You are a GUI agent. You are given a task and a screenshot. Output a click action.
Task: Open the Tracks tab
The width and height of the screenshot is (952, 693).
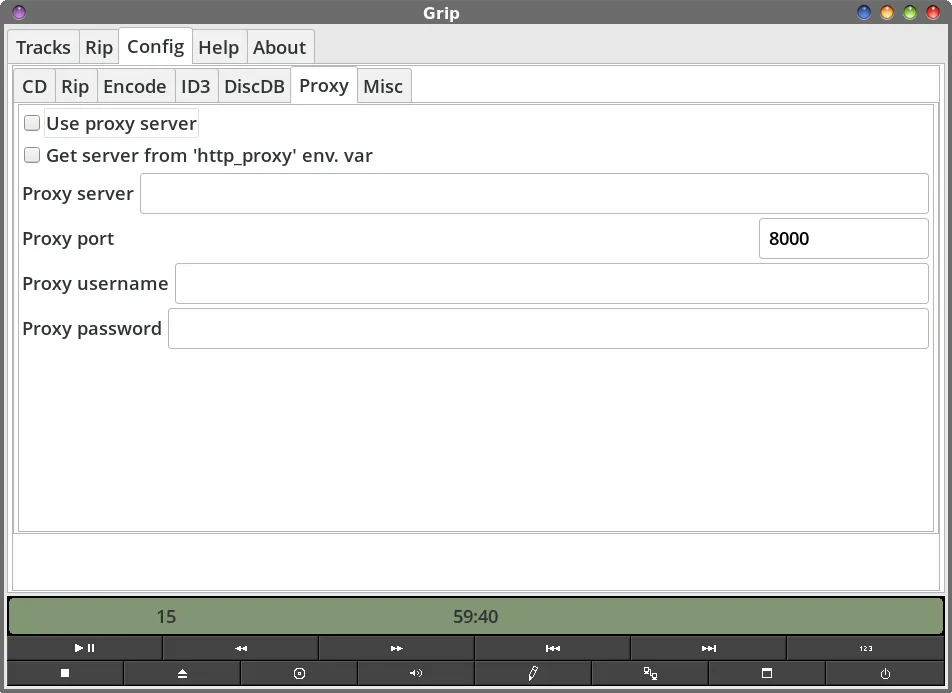pyautogui.click(x=43, y=47)
